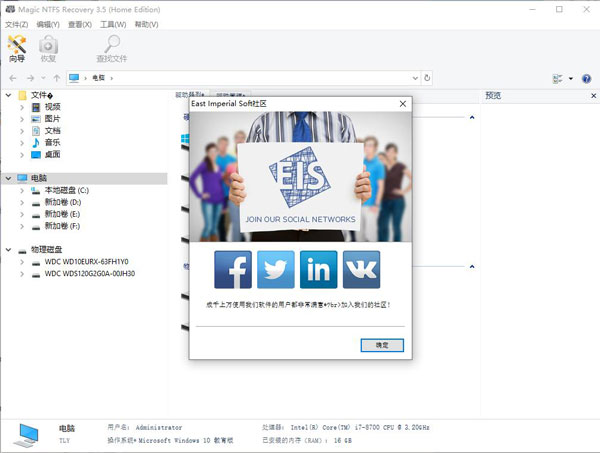The width and height of the screenshot is (600, 453).
Task: Open the 编辑(Y) menu
Action: [x=48, y=24]
